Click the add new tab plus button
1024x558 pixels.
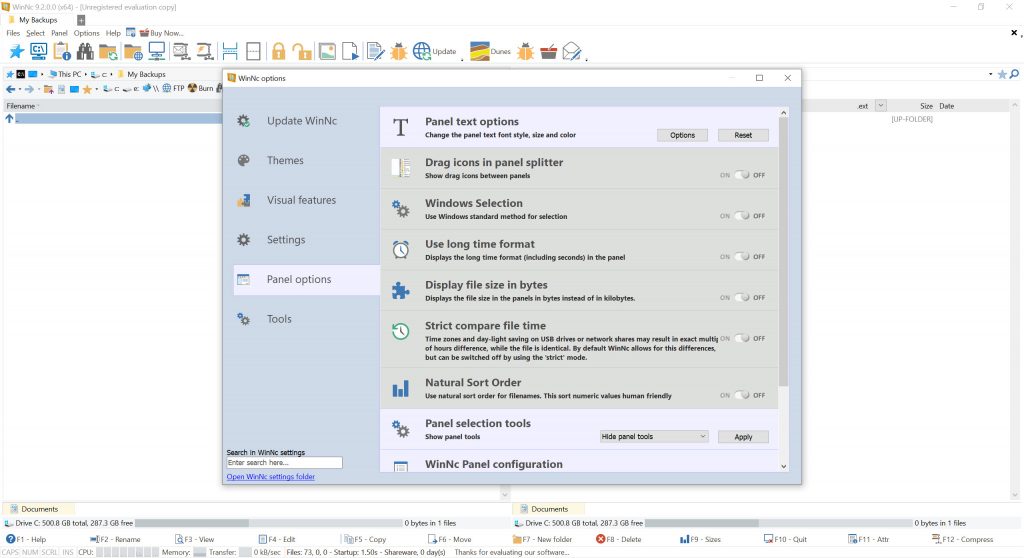(81, 20)
